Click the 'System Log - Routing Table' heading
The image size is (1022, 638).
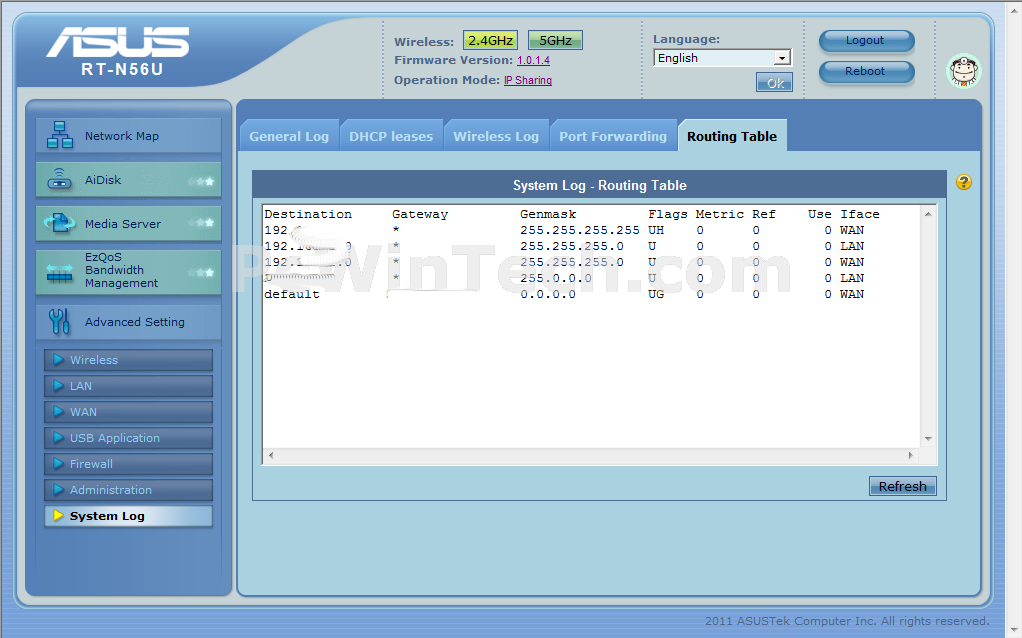pos(600,185)
